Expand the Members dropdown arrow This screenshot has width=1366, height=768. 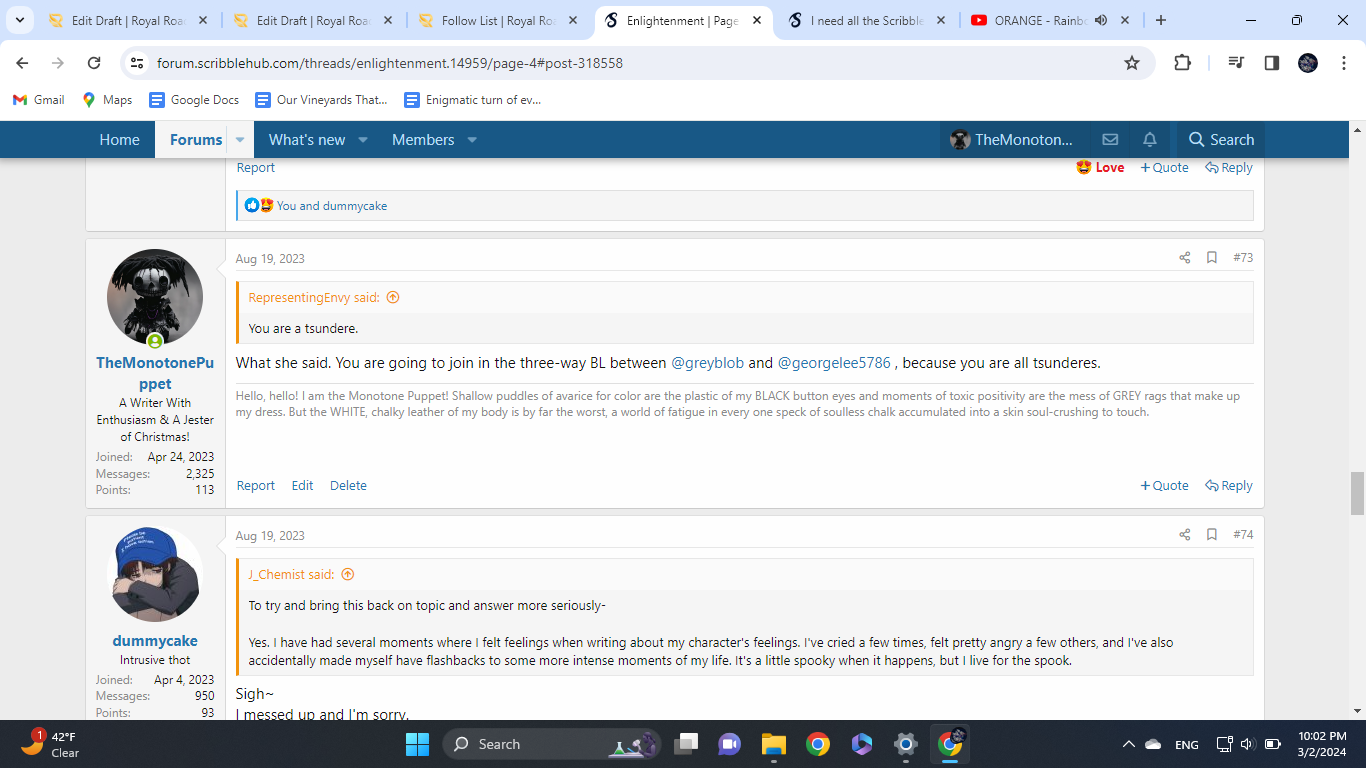tap(471, 140)
